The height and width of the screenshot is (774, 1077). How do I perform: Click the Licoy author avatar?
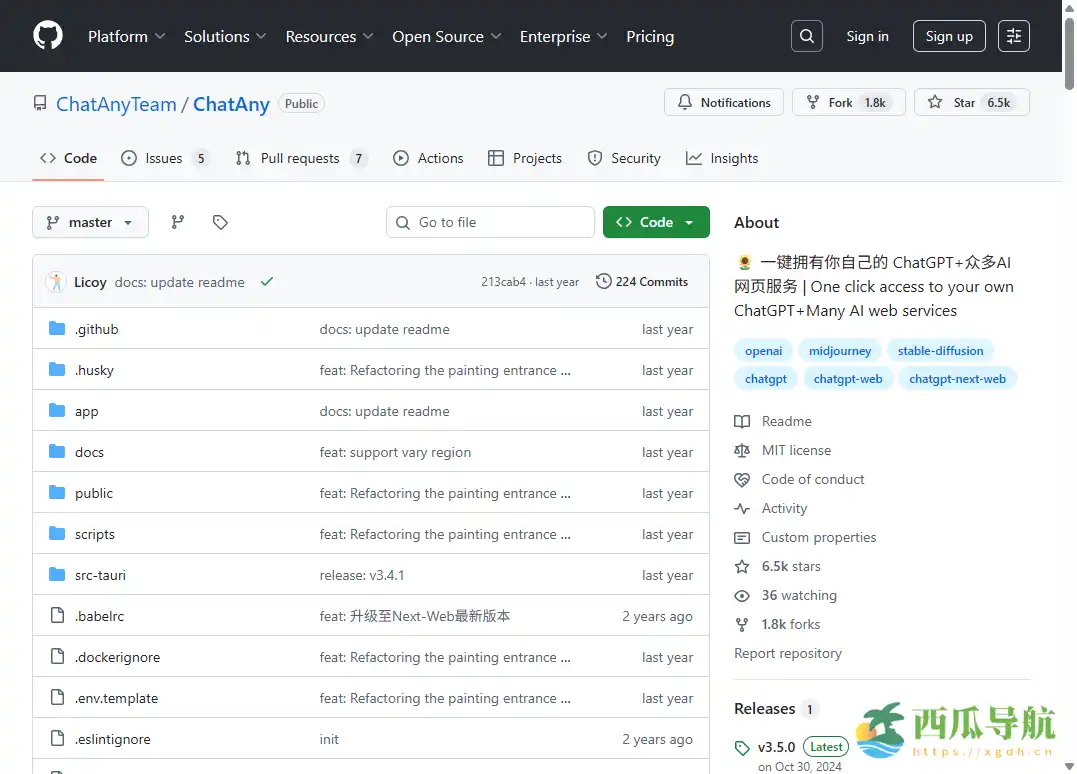pos(56,282)
